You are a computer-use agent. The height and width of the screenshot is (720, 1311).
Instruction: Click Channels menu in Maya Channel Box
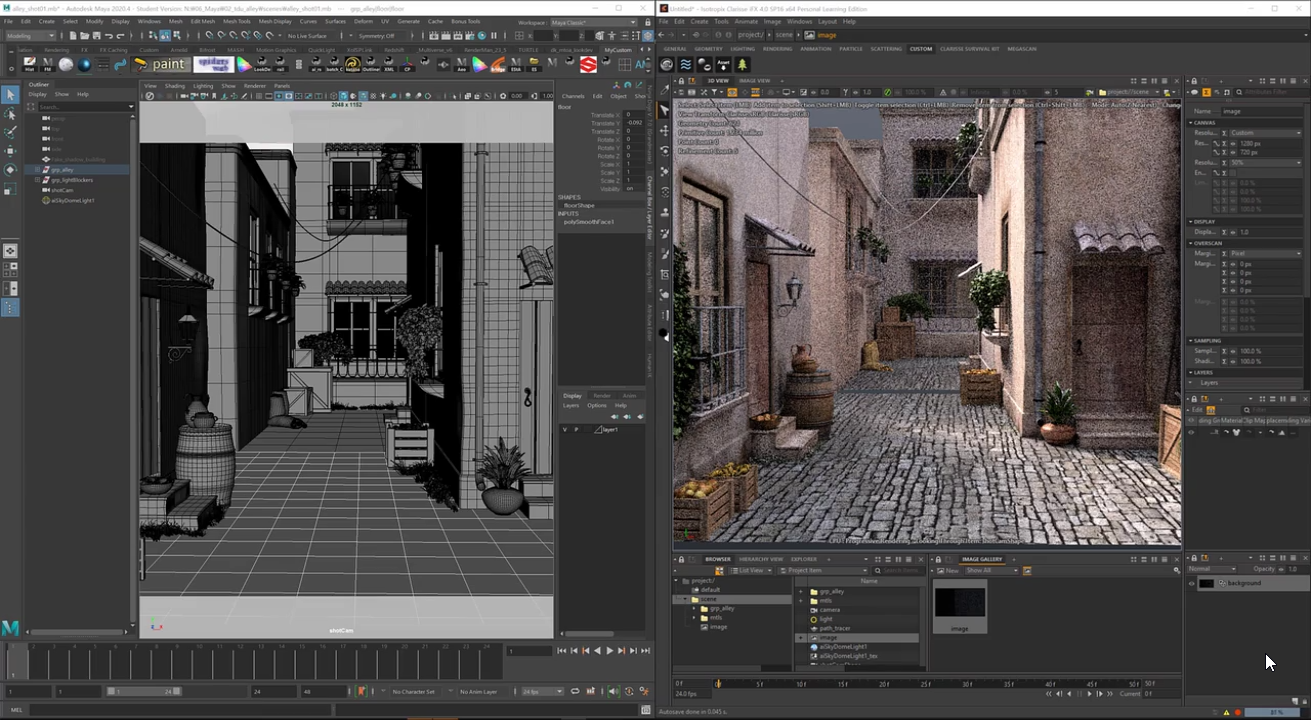pyautogui.click(x=573, y=96)
